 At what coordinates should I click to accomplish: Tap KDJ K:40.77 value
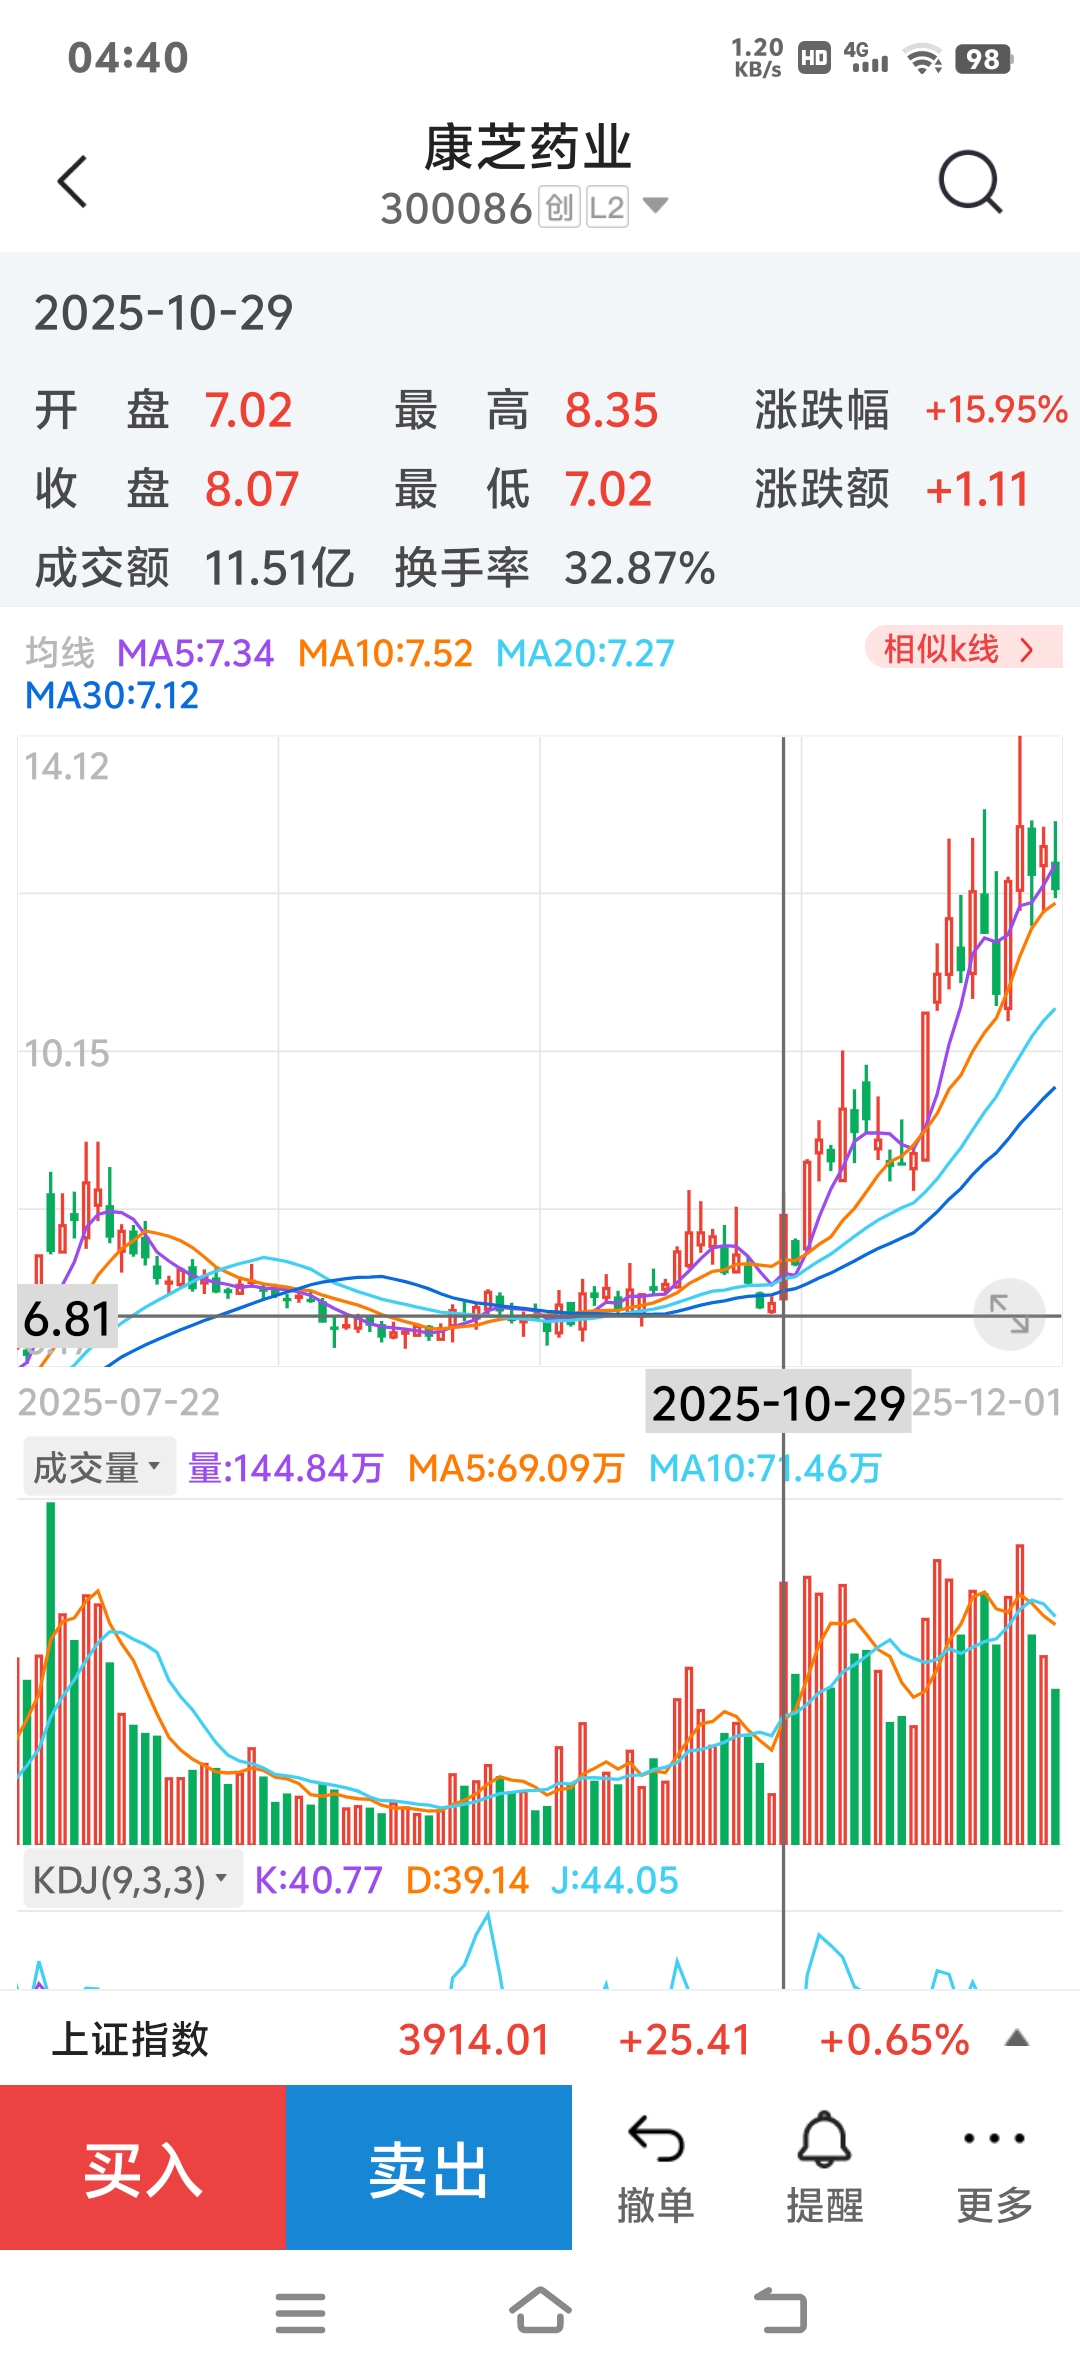[x=318, y=1880]
